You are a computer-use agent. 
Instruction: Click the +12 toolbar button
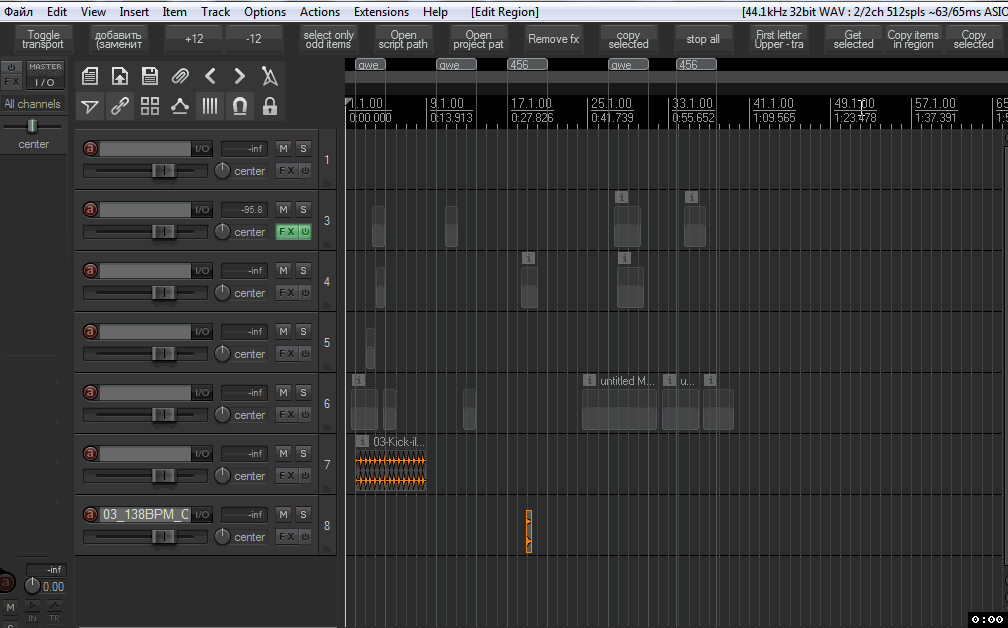194,39
